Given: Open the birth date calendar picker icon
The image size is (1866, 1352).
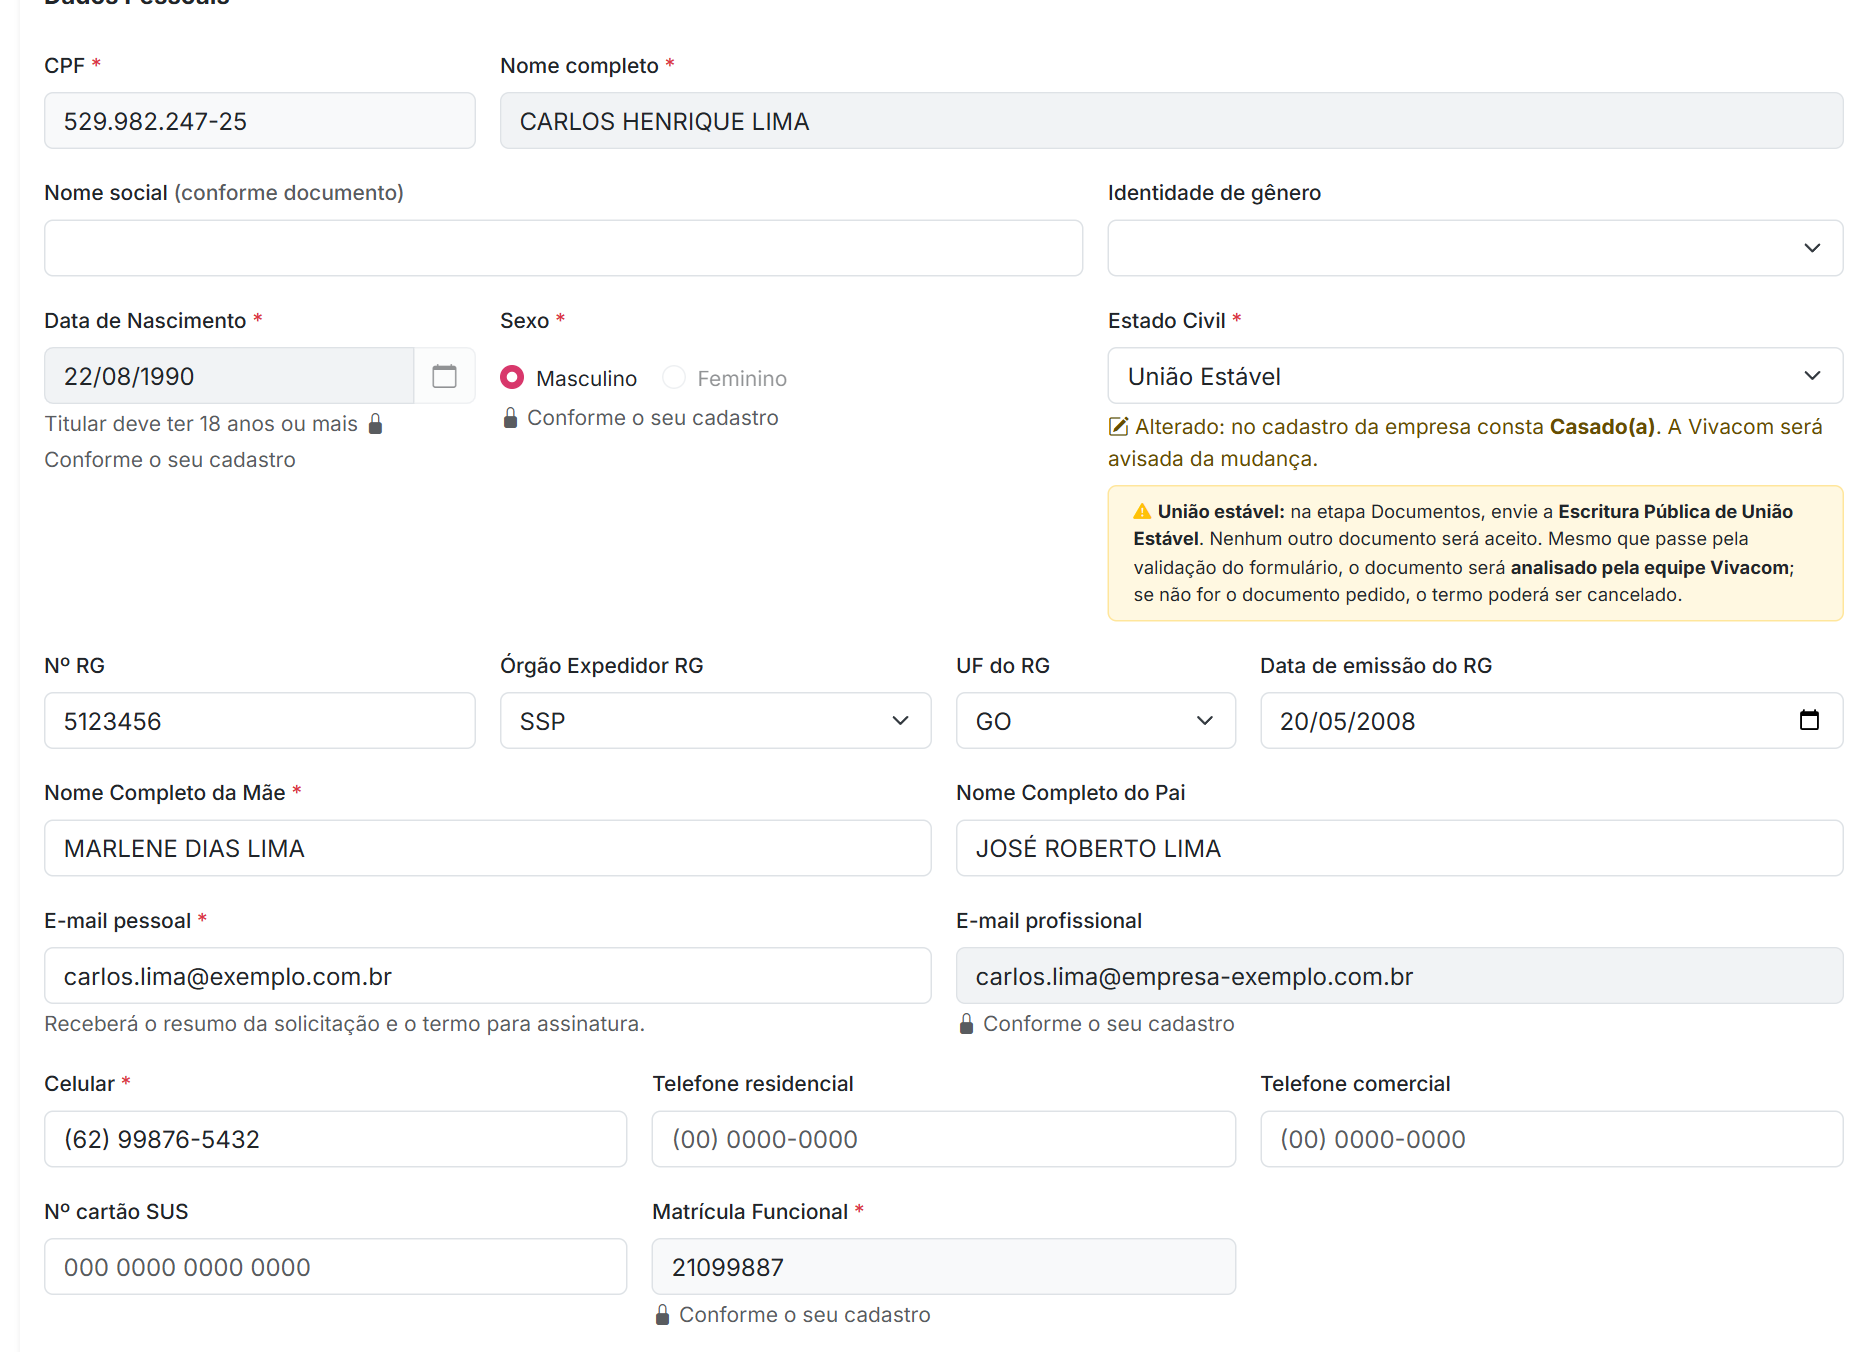Looking at the screenshot, I should [444, 376].
